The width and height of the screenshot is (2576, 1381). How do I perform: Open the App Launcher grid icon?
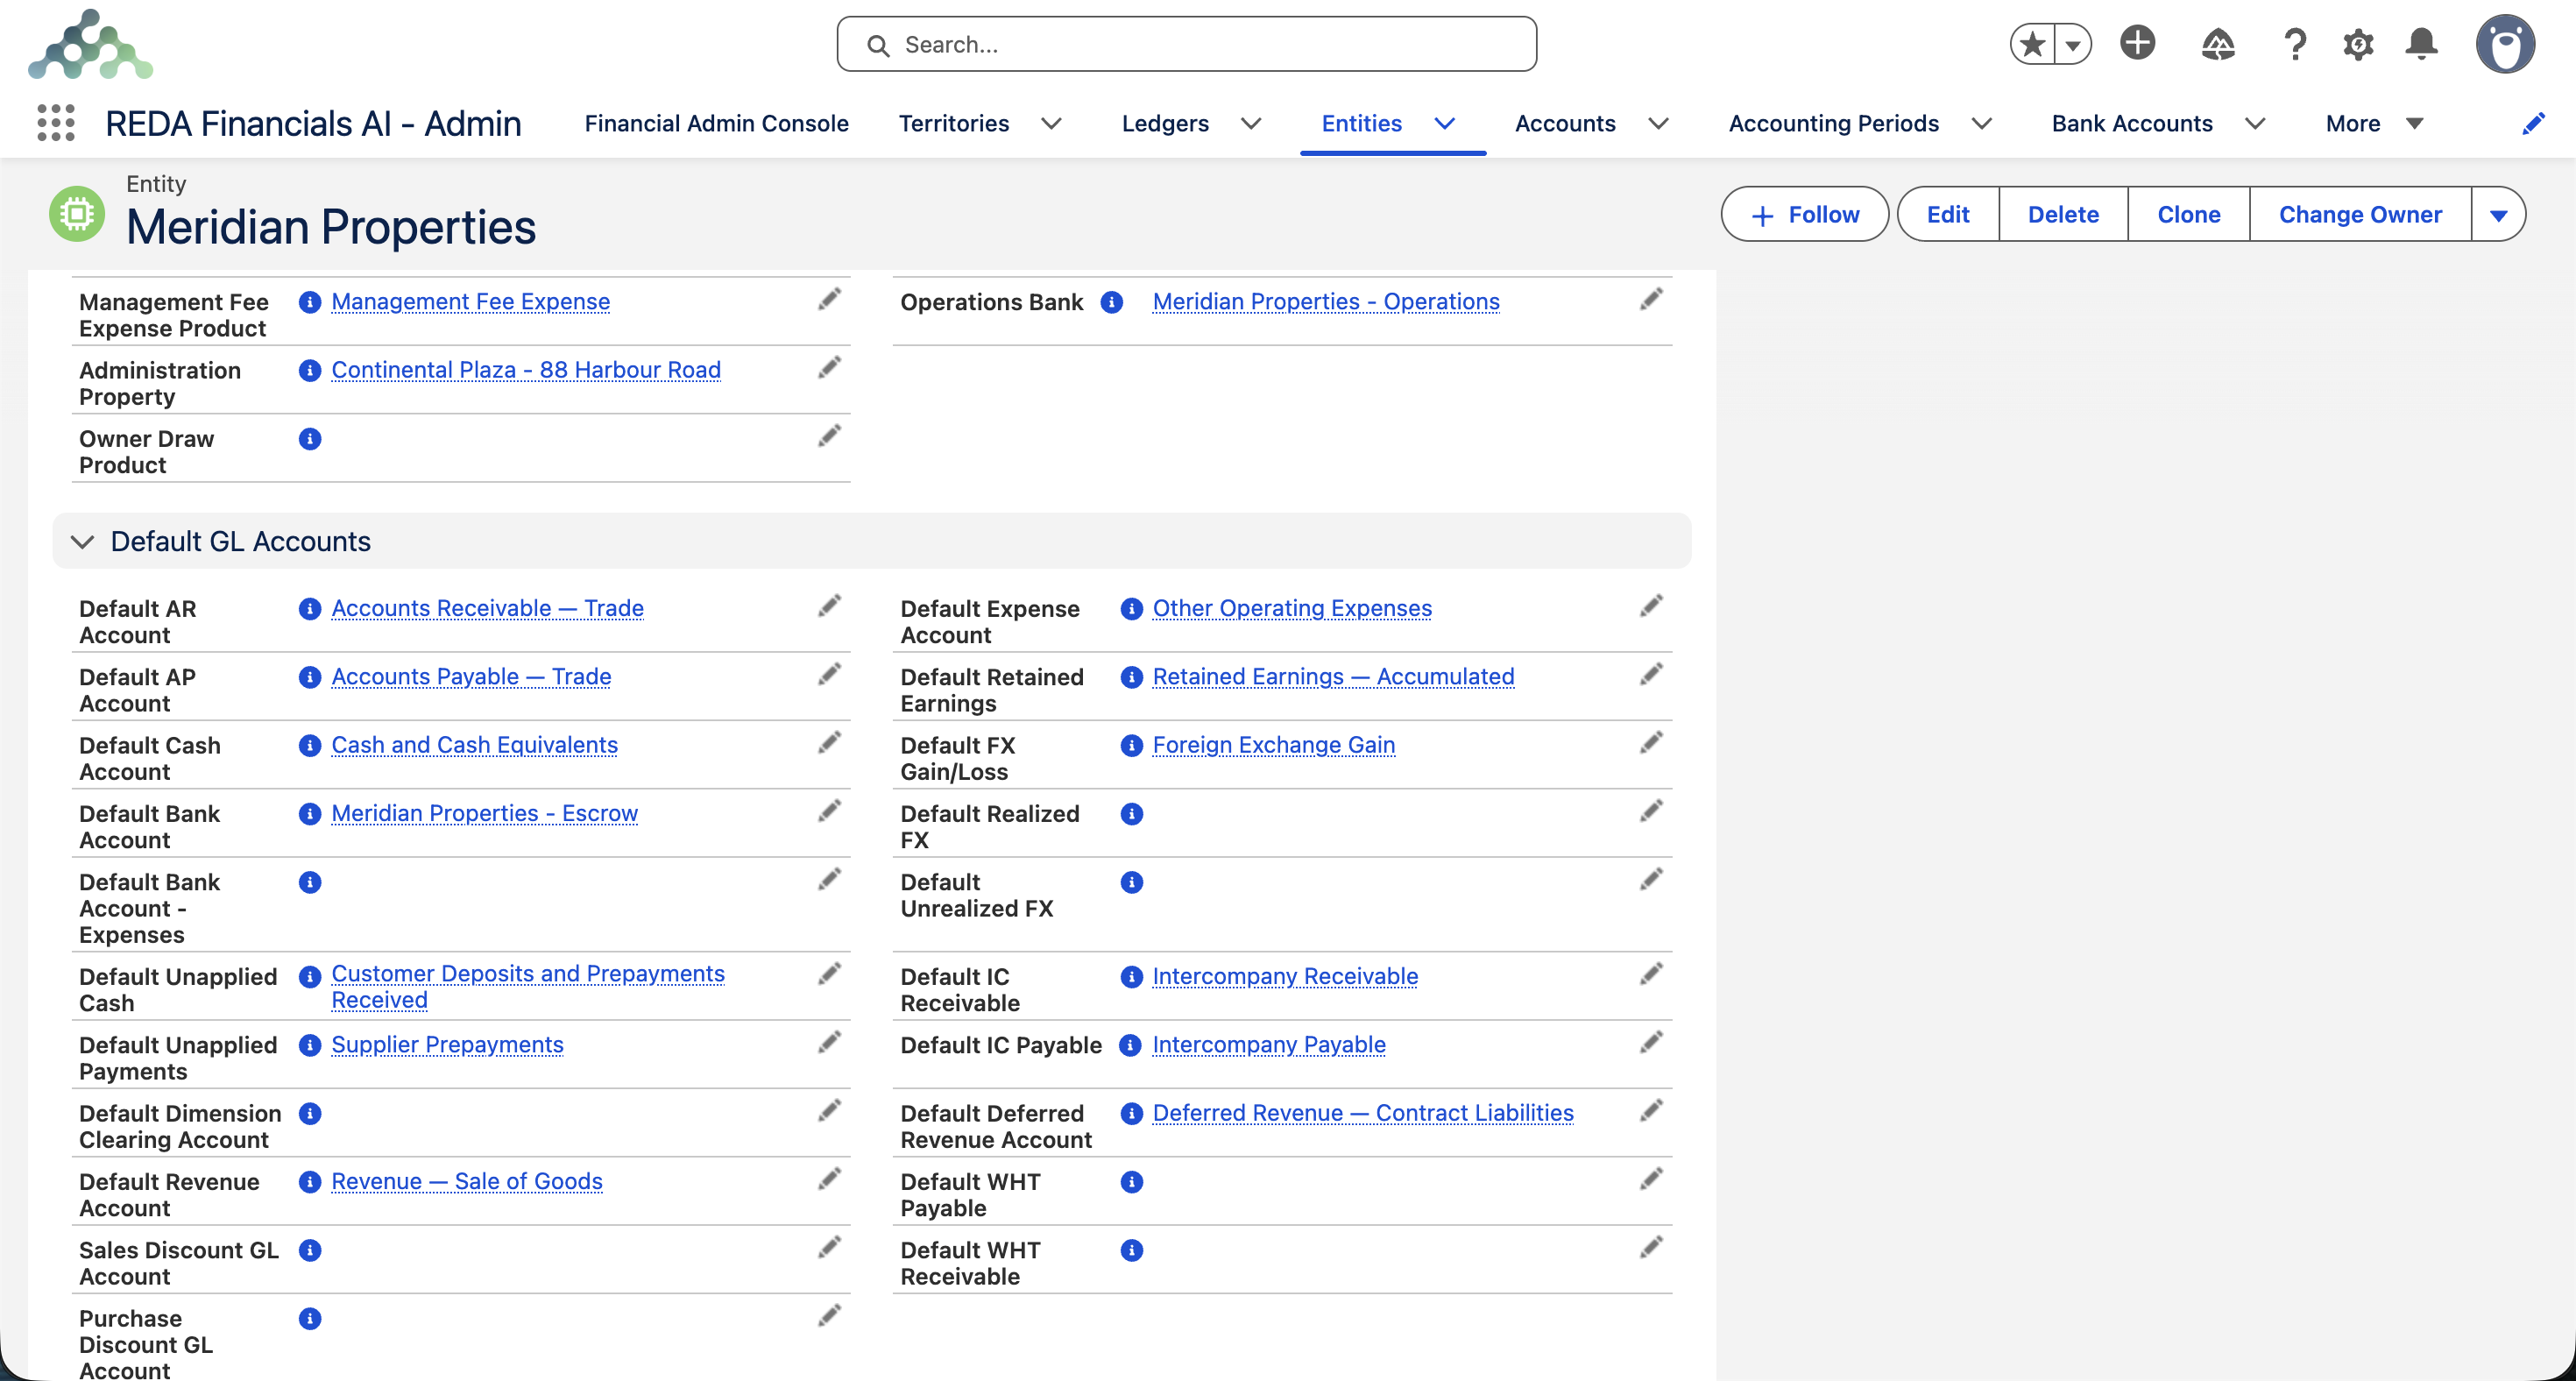tap(56, 123)
